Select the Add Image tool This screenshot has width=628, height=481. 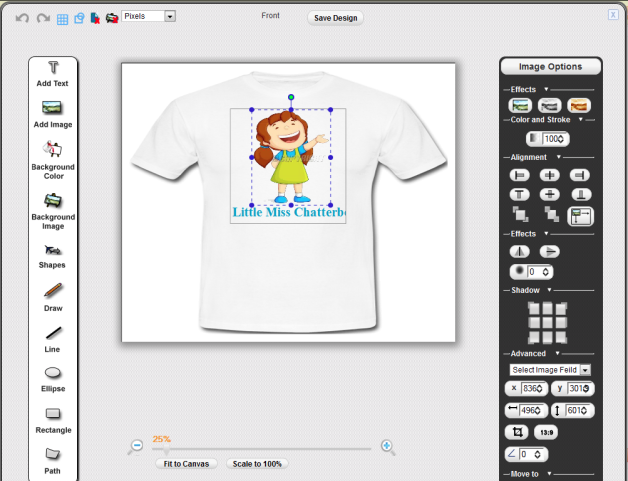pos(53,115)
